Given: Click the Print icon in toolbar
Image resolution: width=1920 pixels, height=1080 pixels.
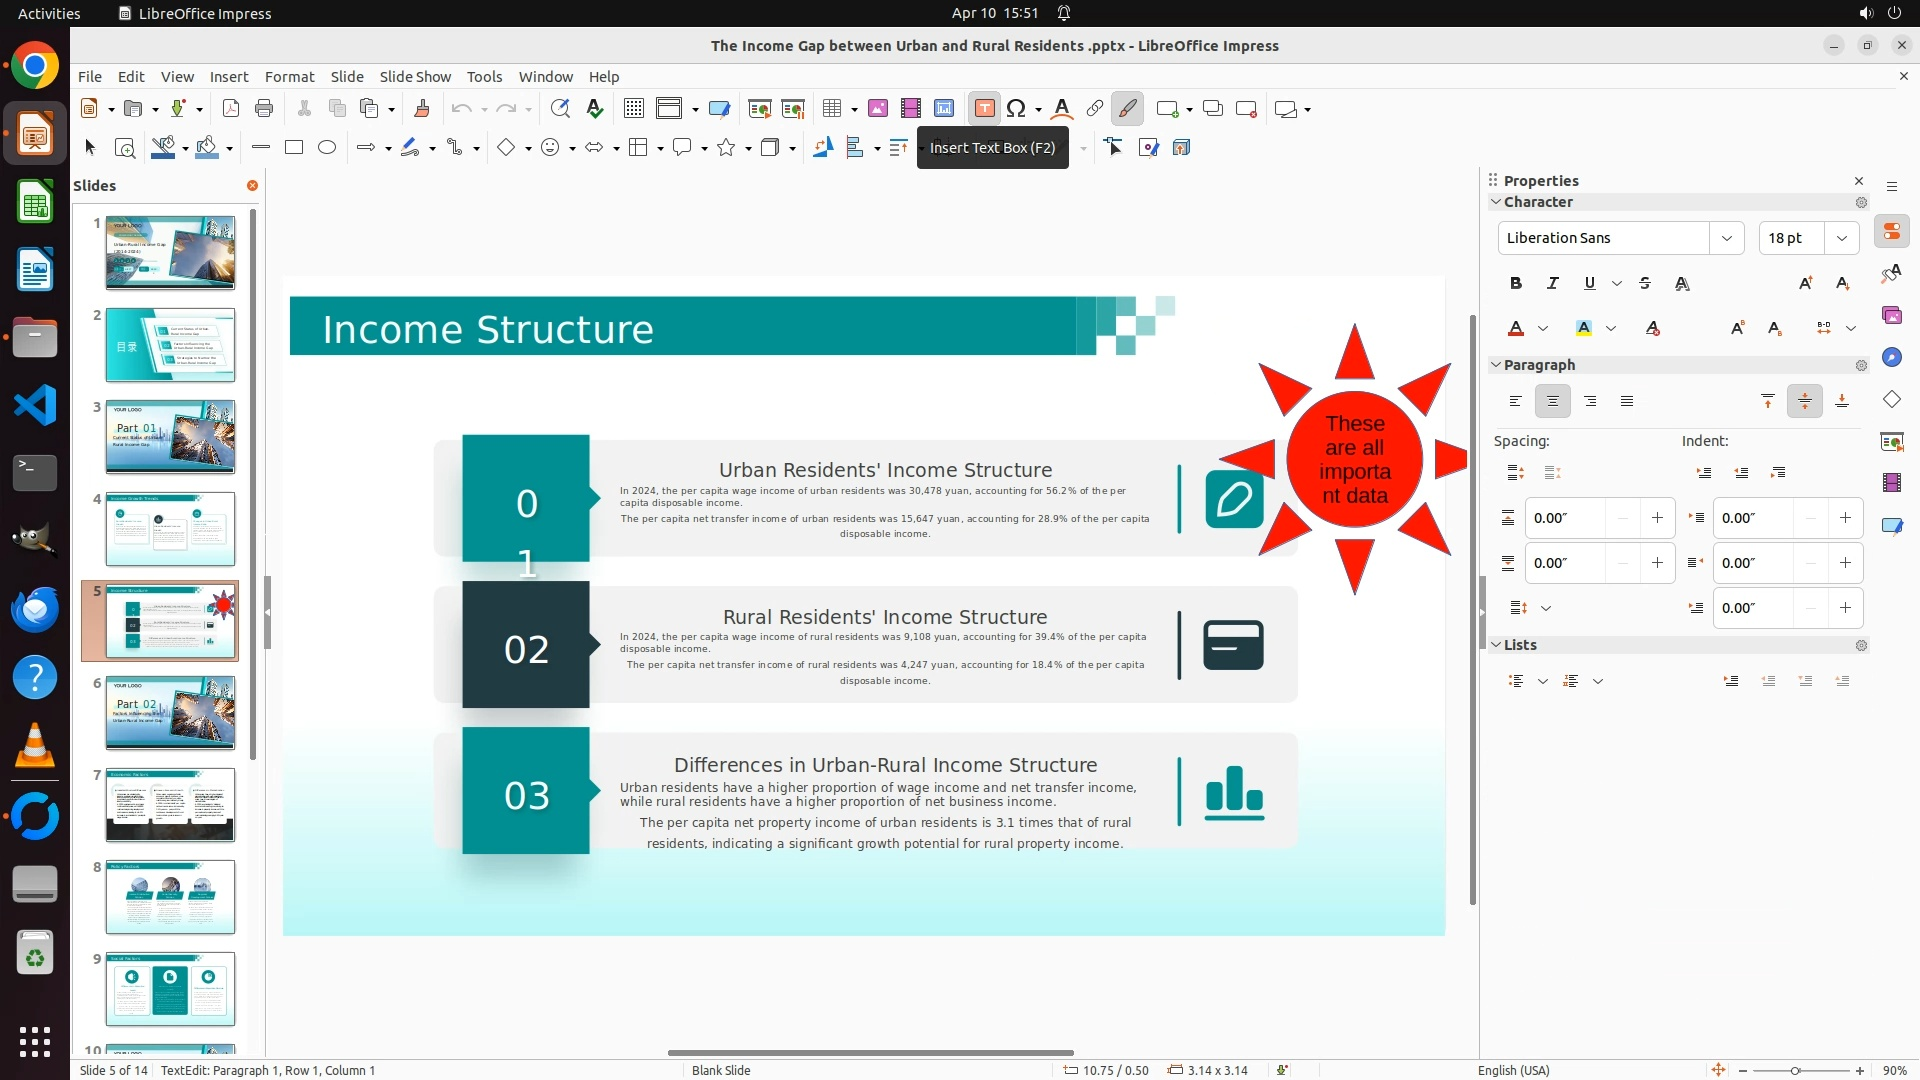Looking at the screenshot, I should [264, 109].
